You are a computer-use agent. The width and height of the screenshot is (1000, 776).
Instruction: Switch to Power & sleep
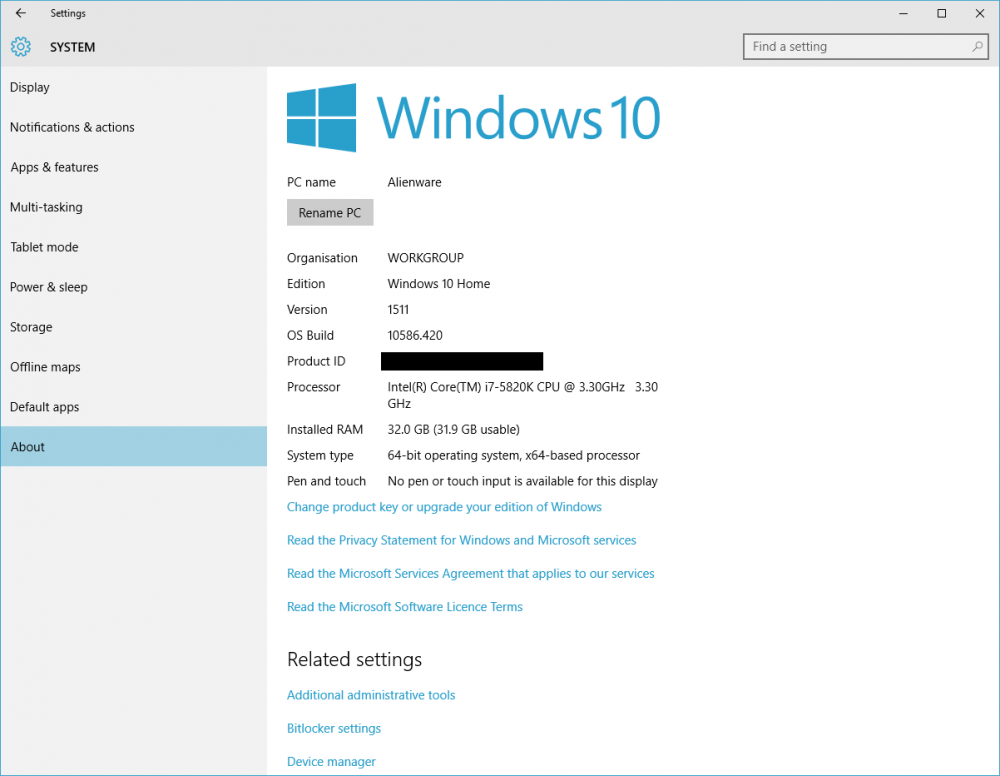point(133,287)
